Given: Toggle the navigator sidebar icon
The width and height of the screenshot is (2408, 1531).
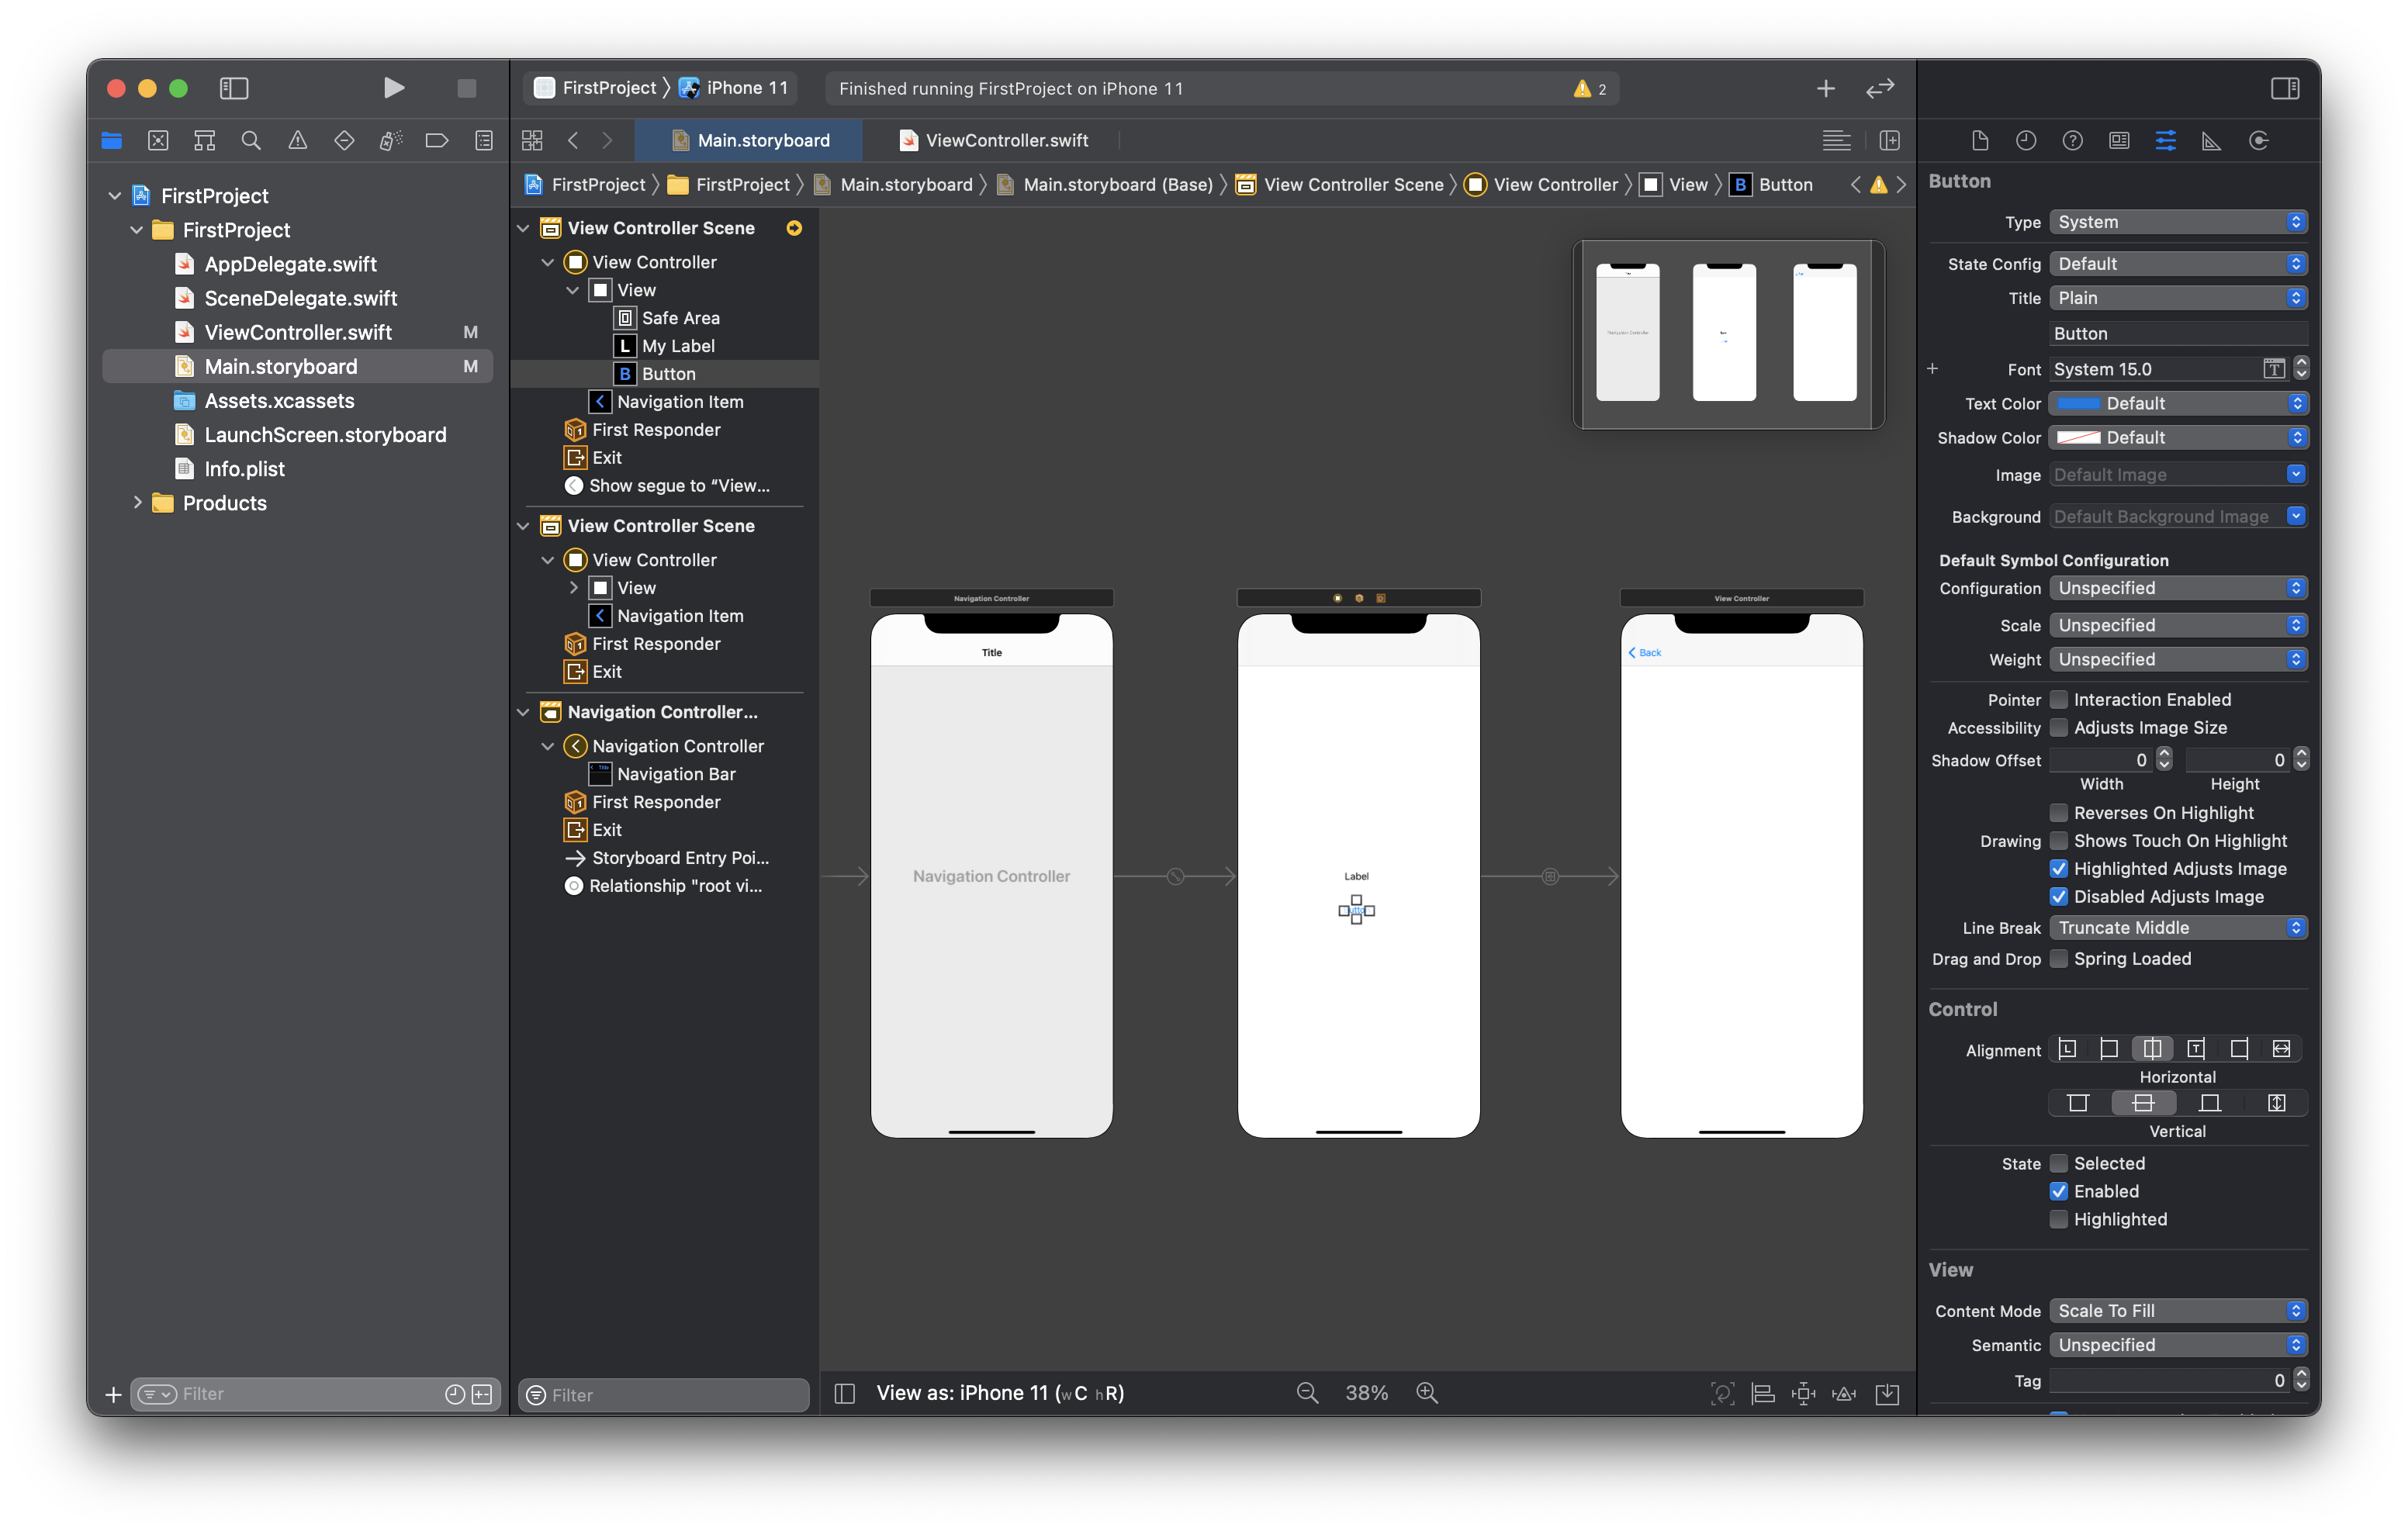Looking at the screenshot, I should [x=233, y=88].
